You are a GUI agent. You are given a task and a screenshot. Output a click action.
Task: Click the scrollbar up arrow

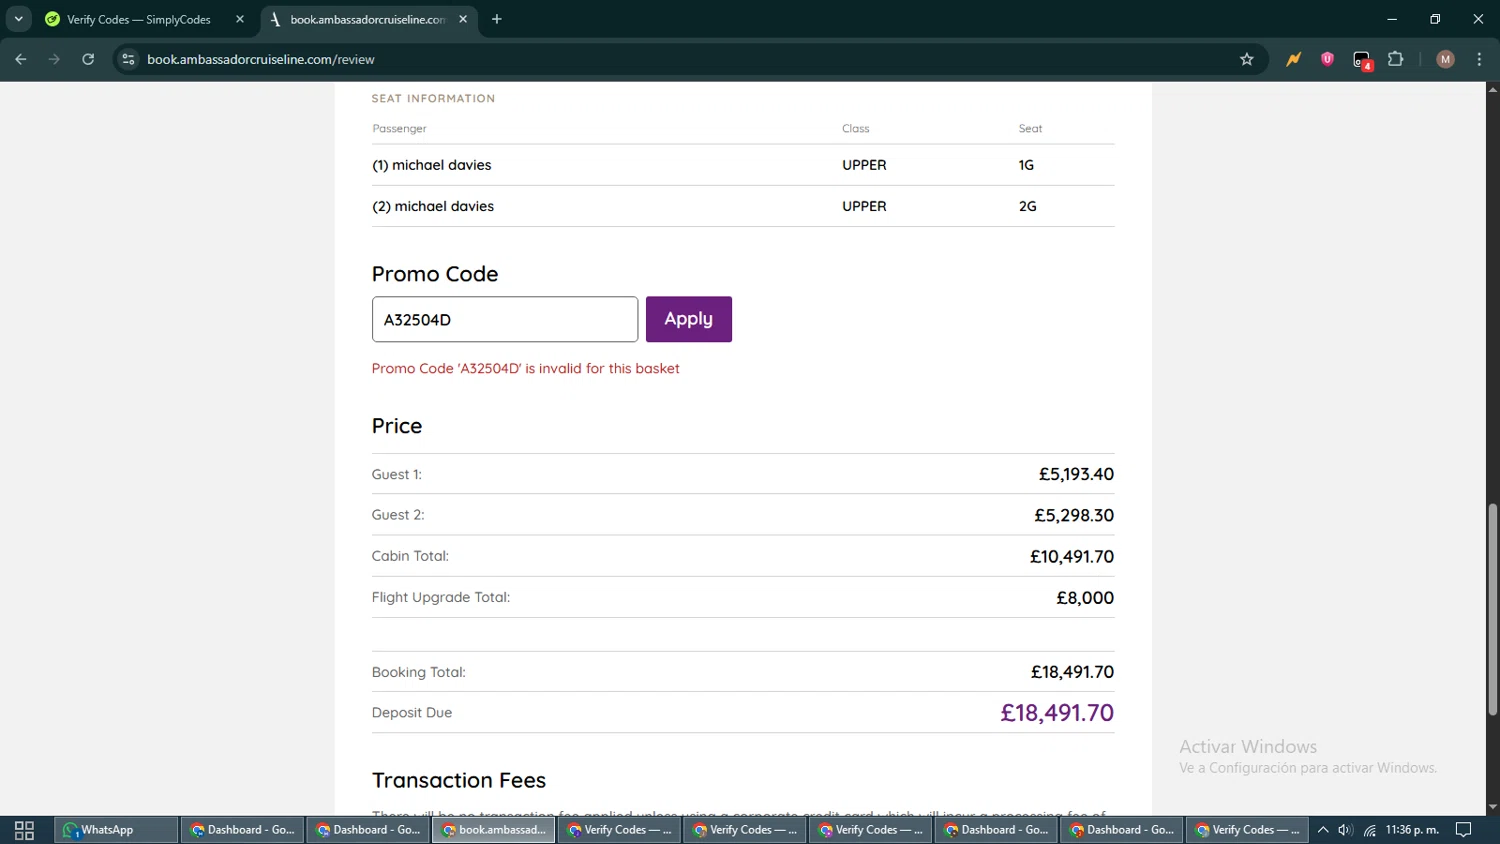pos(1492,90)
